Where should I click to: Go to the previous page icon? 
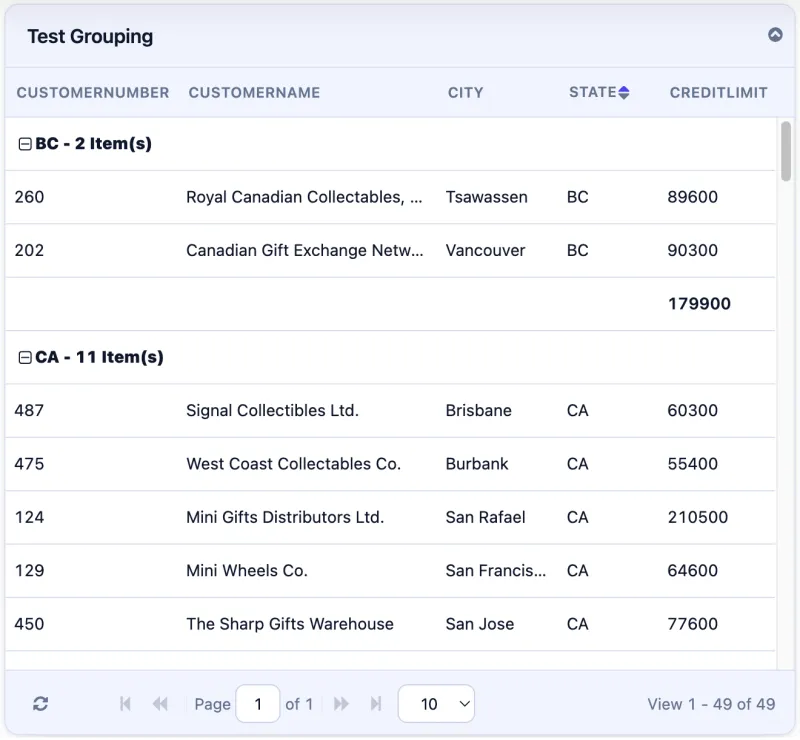point(160,704)
